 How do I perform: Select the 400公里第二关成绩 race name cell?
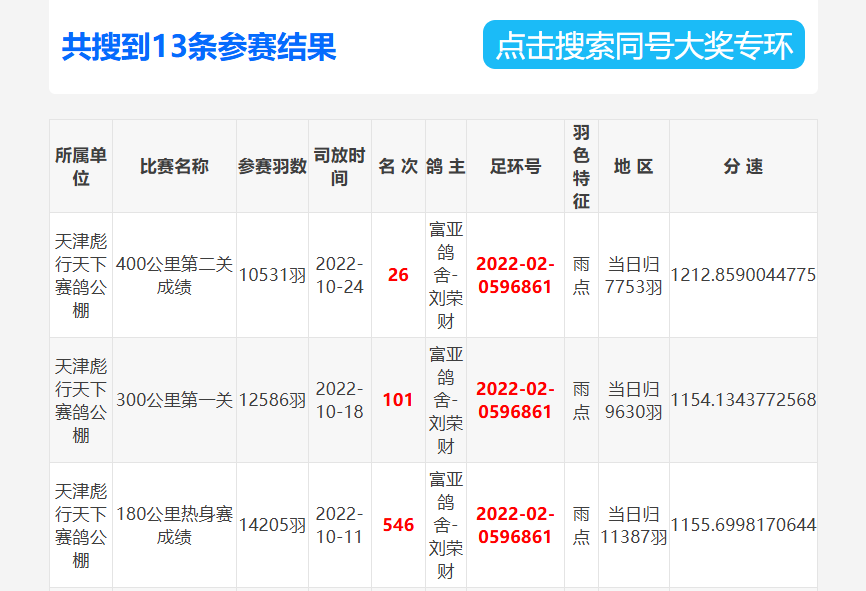click(x=174, y=275)
